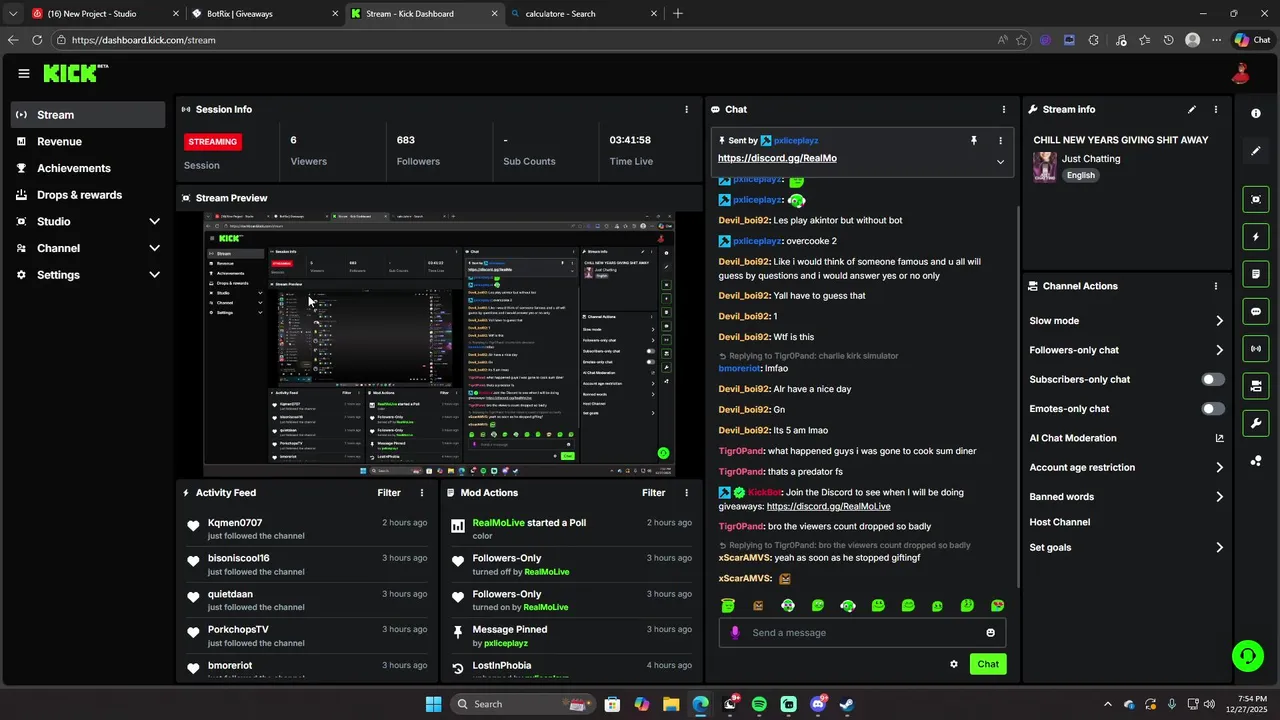This screenshot has width=1280, height=720.
Task: Click the Stream Preview thumbnail
Action: coord(439,345)
